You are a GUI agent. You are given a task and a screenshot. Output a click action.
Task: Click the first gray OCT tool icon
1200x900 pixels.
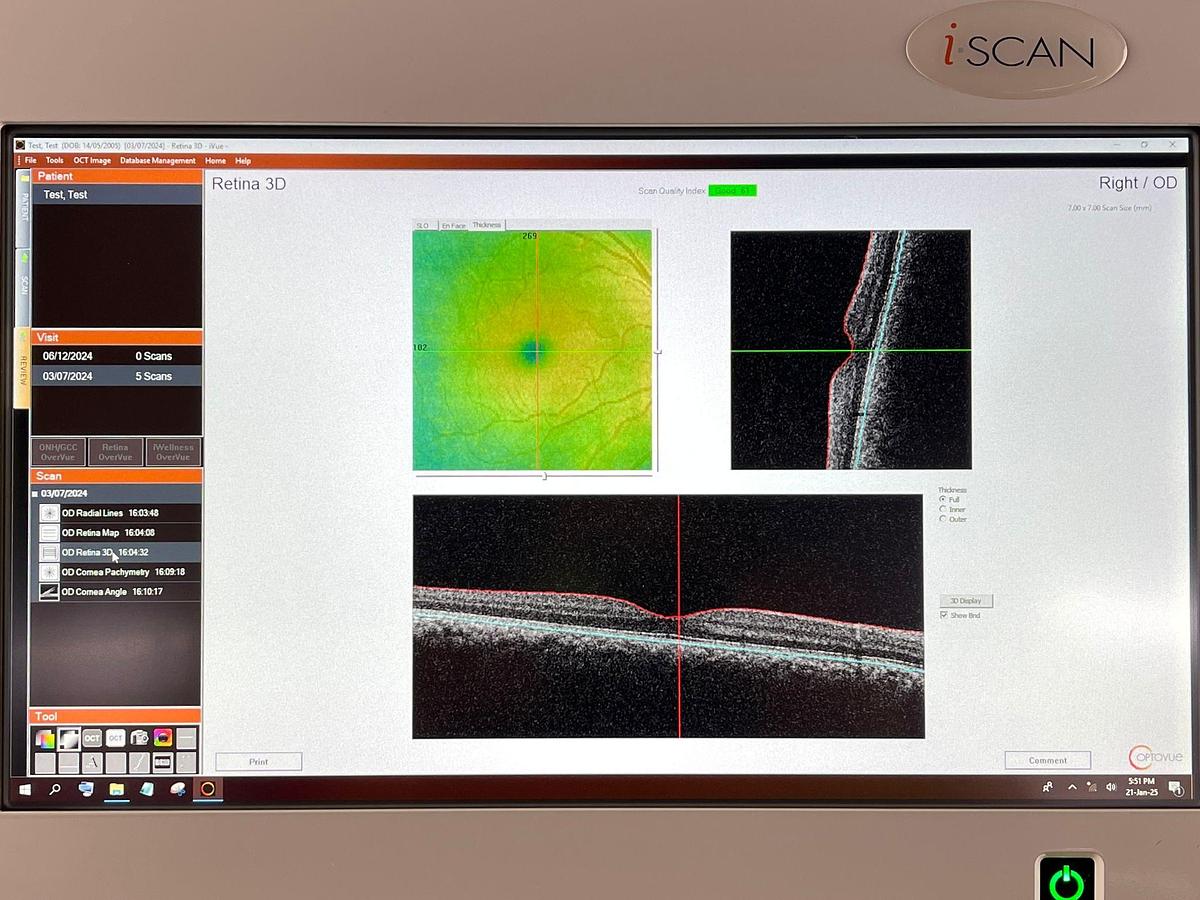pyautogui.click(x=92, y=739)
